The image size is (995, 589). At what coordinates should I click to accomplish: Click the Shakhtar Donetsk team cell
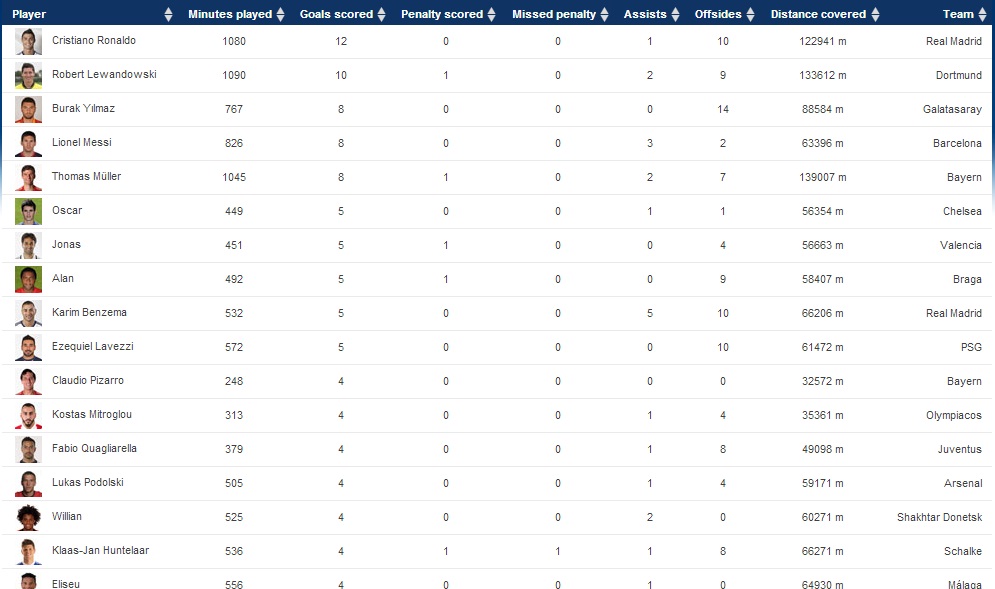940,517
